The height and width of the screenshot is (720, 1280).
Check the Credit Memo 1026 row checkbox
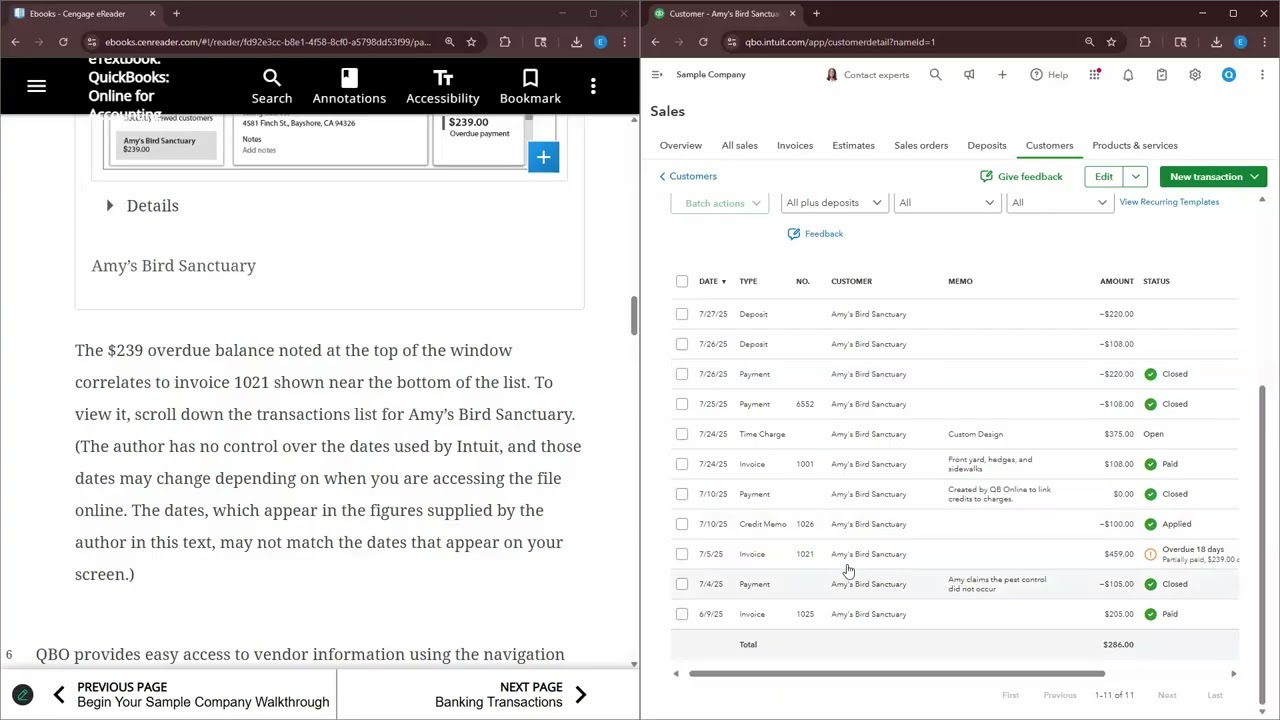pos(682,524)
